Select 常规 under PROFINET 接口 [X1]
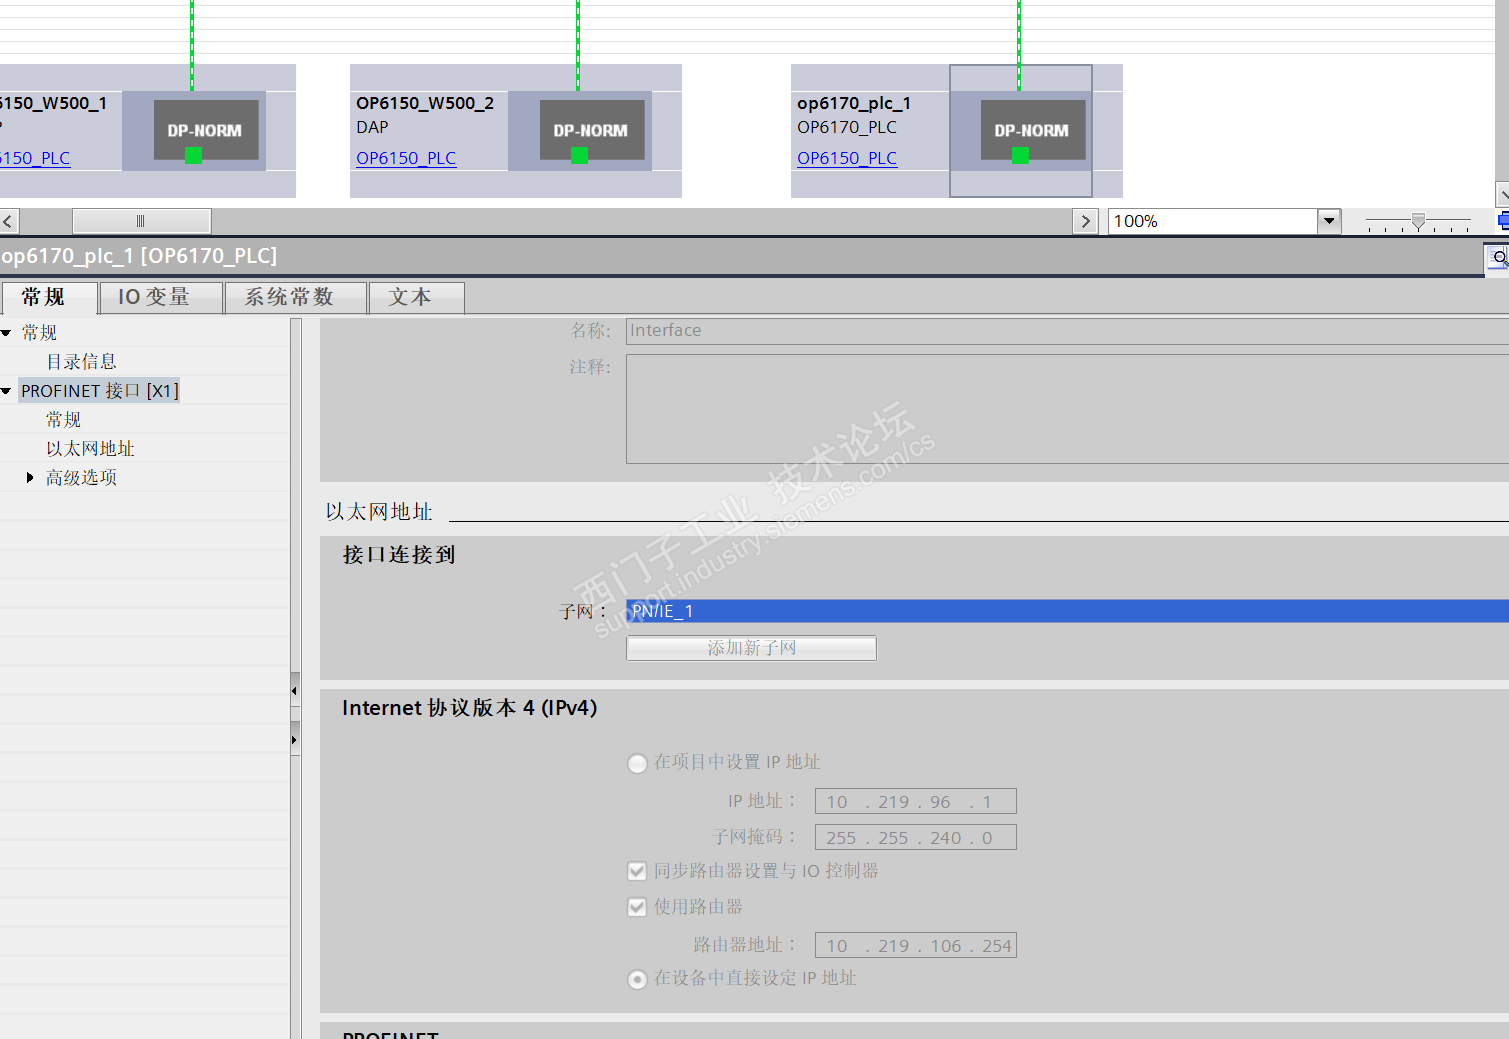 pyautogui.click(x=63, y=420)
